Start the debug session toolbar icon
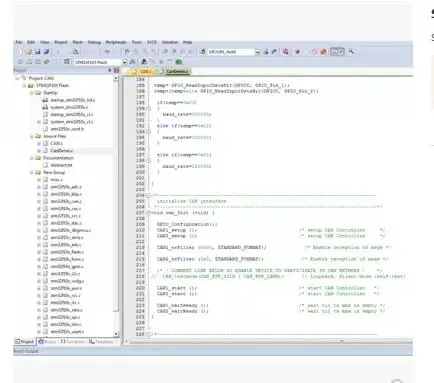The width and height of the screenshot is (434, 383). 285,52
